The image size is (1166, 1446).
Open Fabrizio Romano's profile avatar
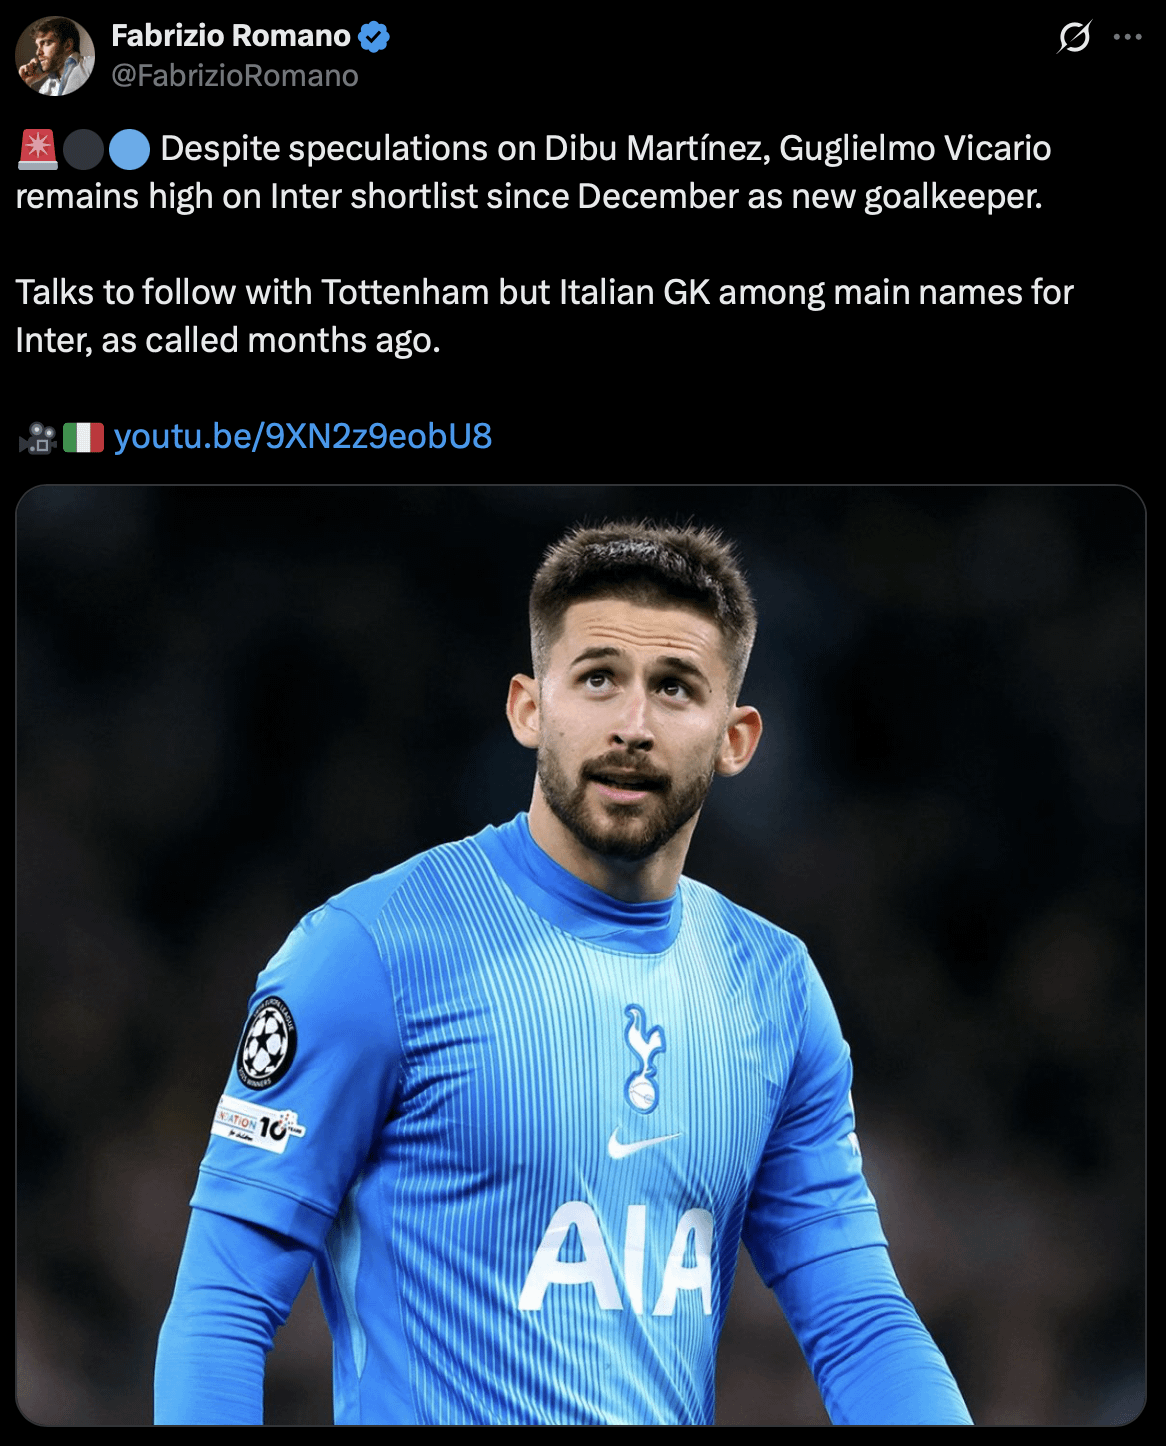(x=55, y=56)
